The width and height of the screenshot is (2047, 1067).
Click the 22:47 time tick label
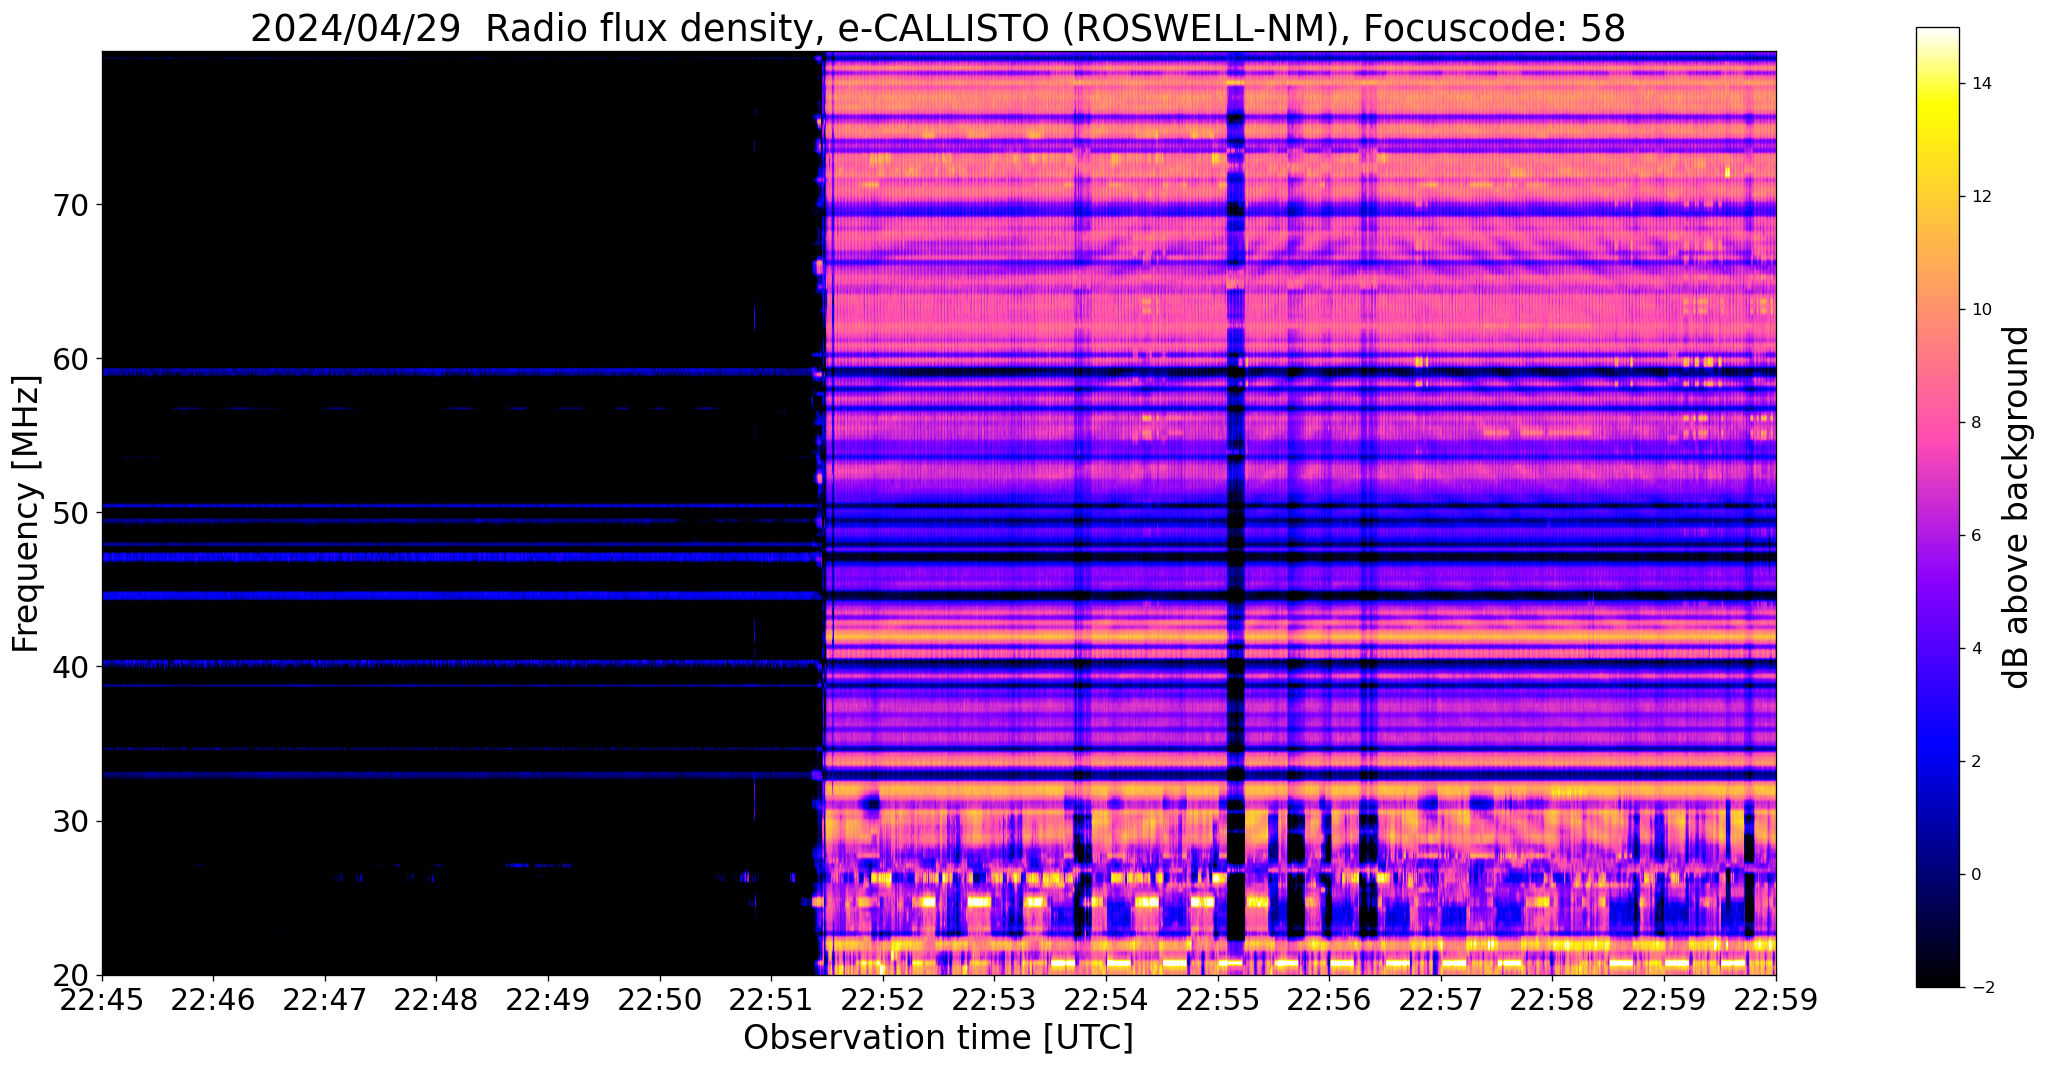(x=325, y=998)
